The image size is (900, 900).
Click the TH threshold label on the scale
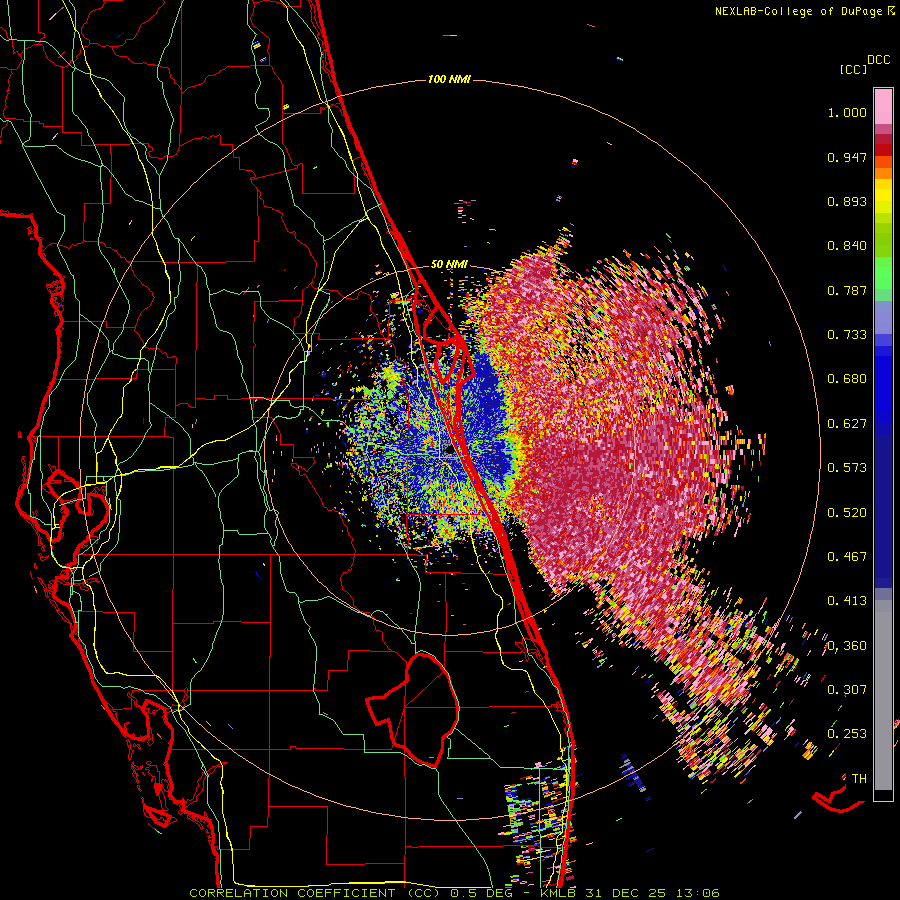click(859, 778)
